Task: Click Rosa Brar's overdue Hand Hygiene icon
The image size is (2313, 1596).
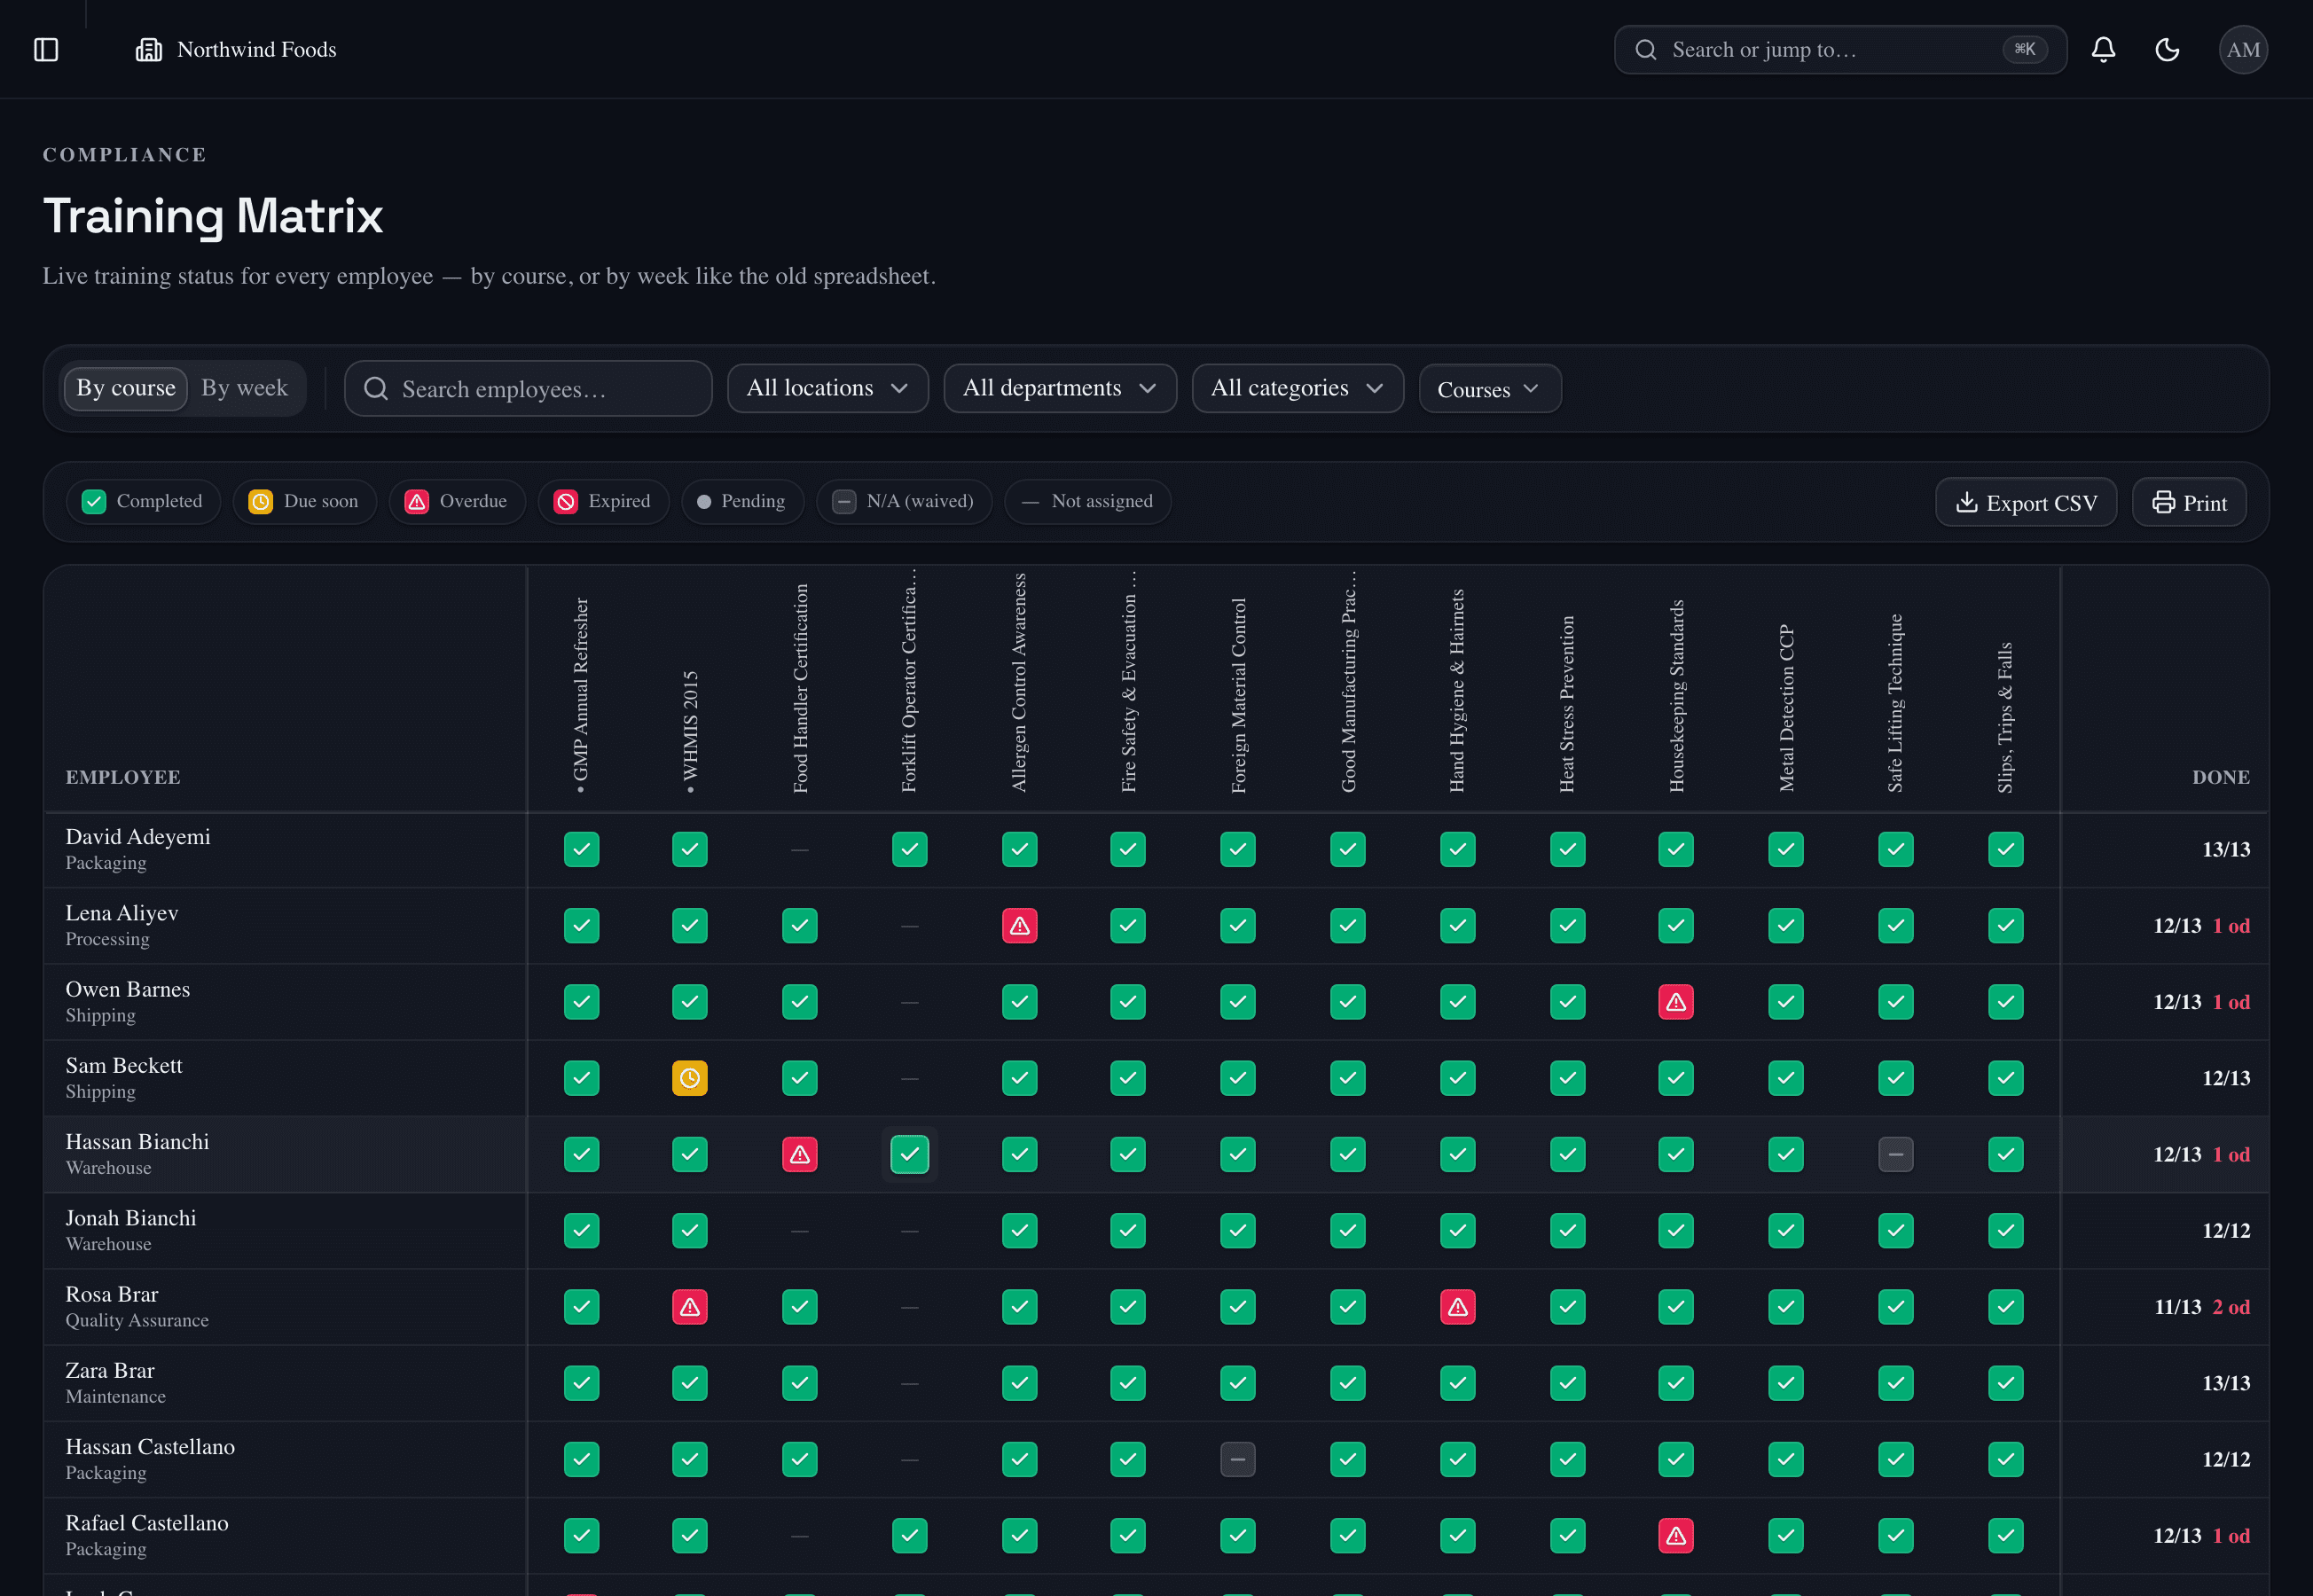Action: 1457,1307
